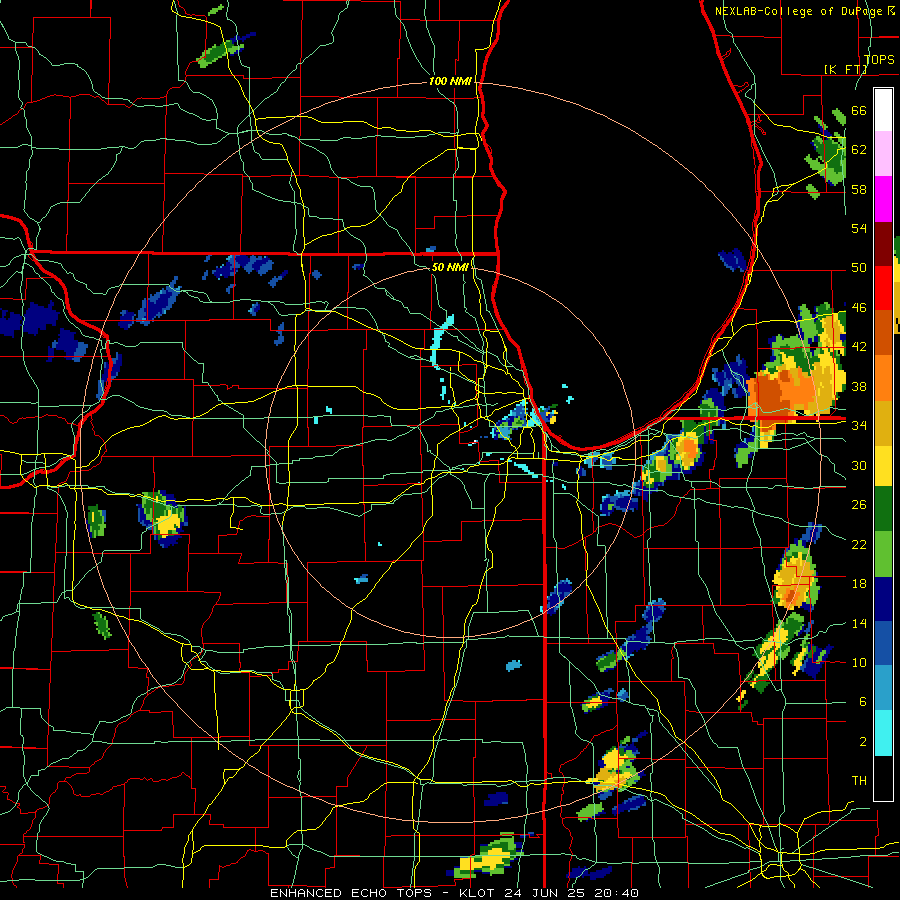Click the magenta legend swatch near 58

[883, 199]
